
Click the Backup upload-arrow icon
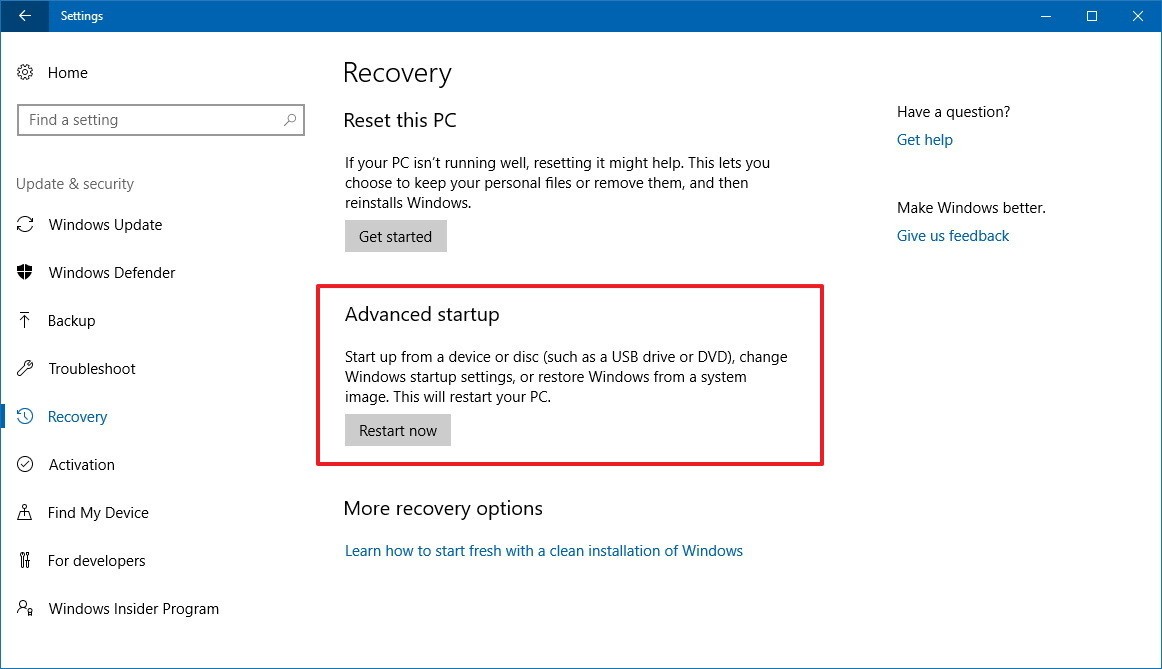point(25,320)
